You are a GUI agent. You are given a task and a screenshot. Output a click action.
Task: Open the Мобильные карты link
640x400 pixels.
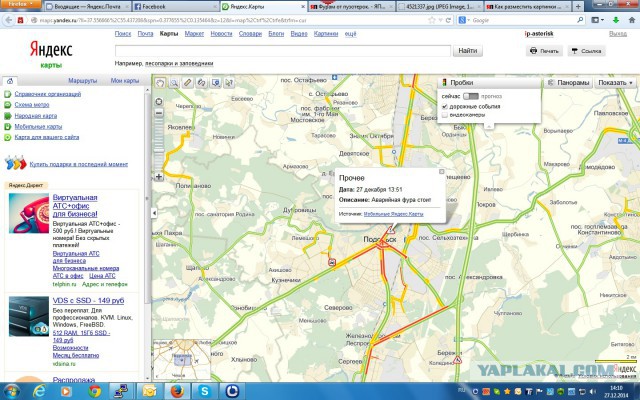pyautogui.click(x=38, y=127)
